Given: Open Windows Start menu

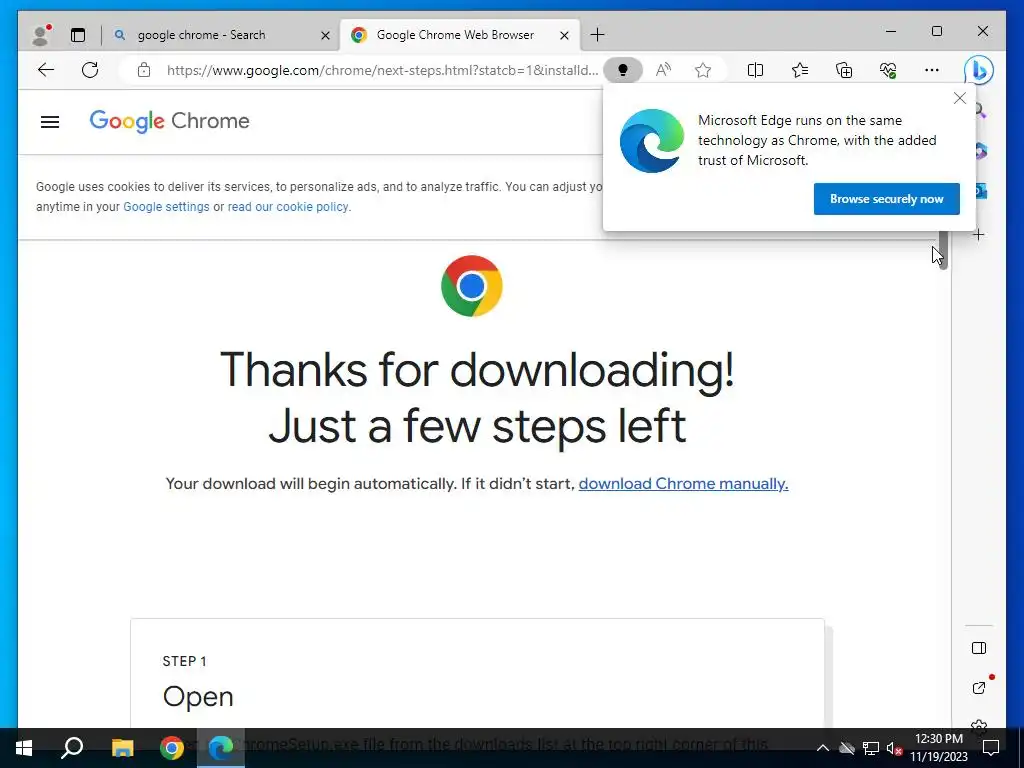Looking at the screenshot, I should pyautogui.click(x=24, y=748).
